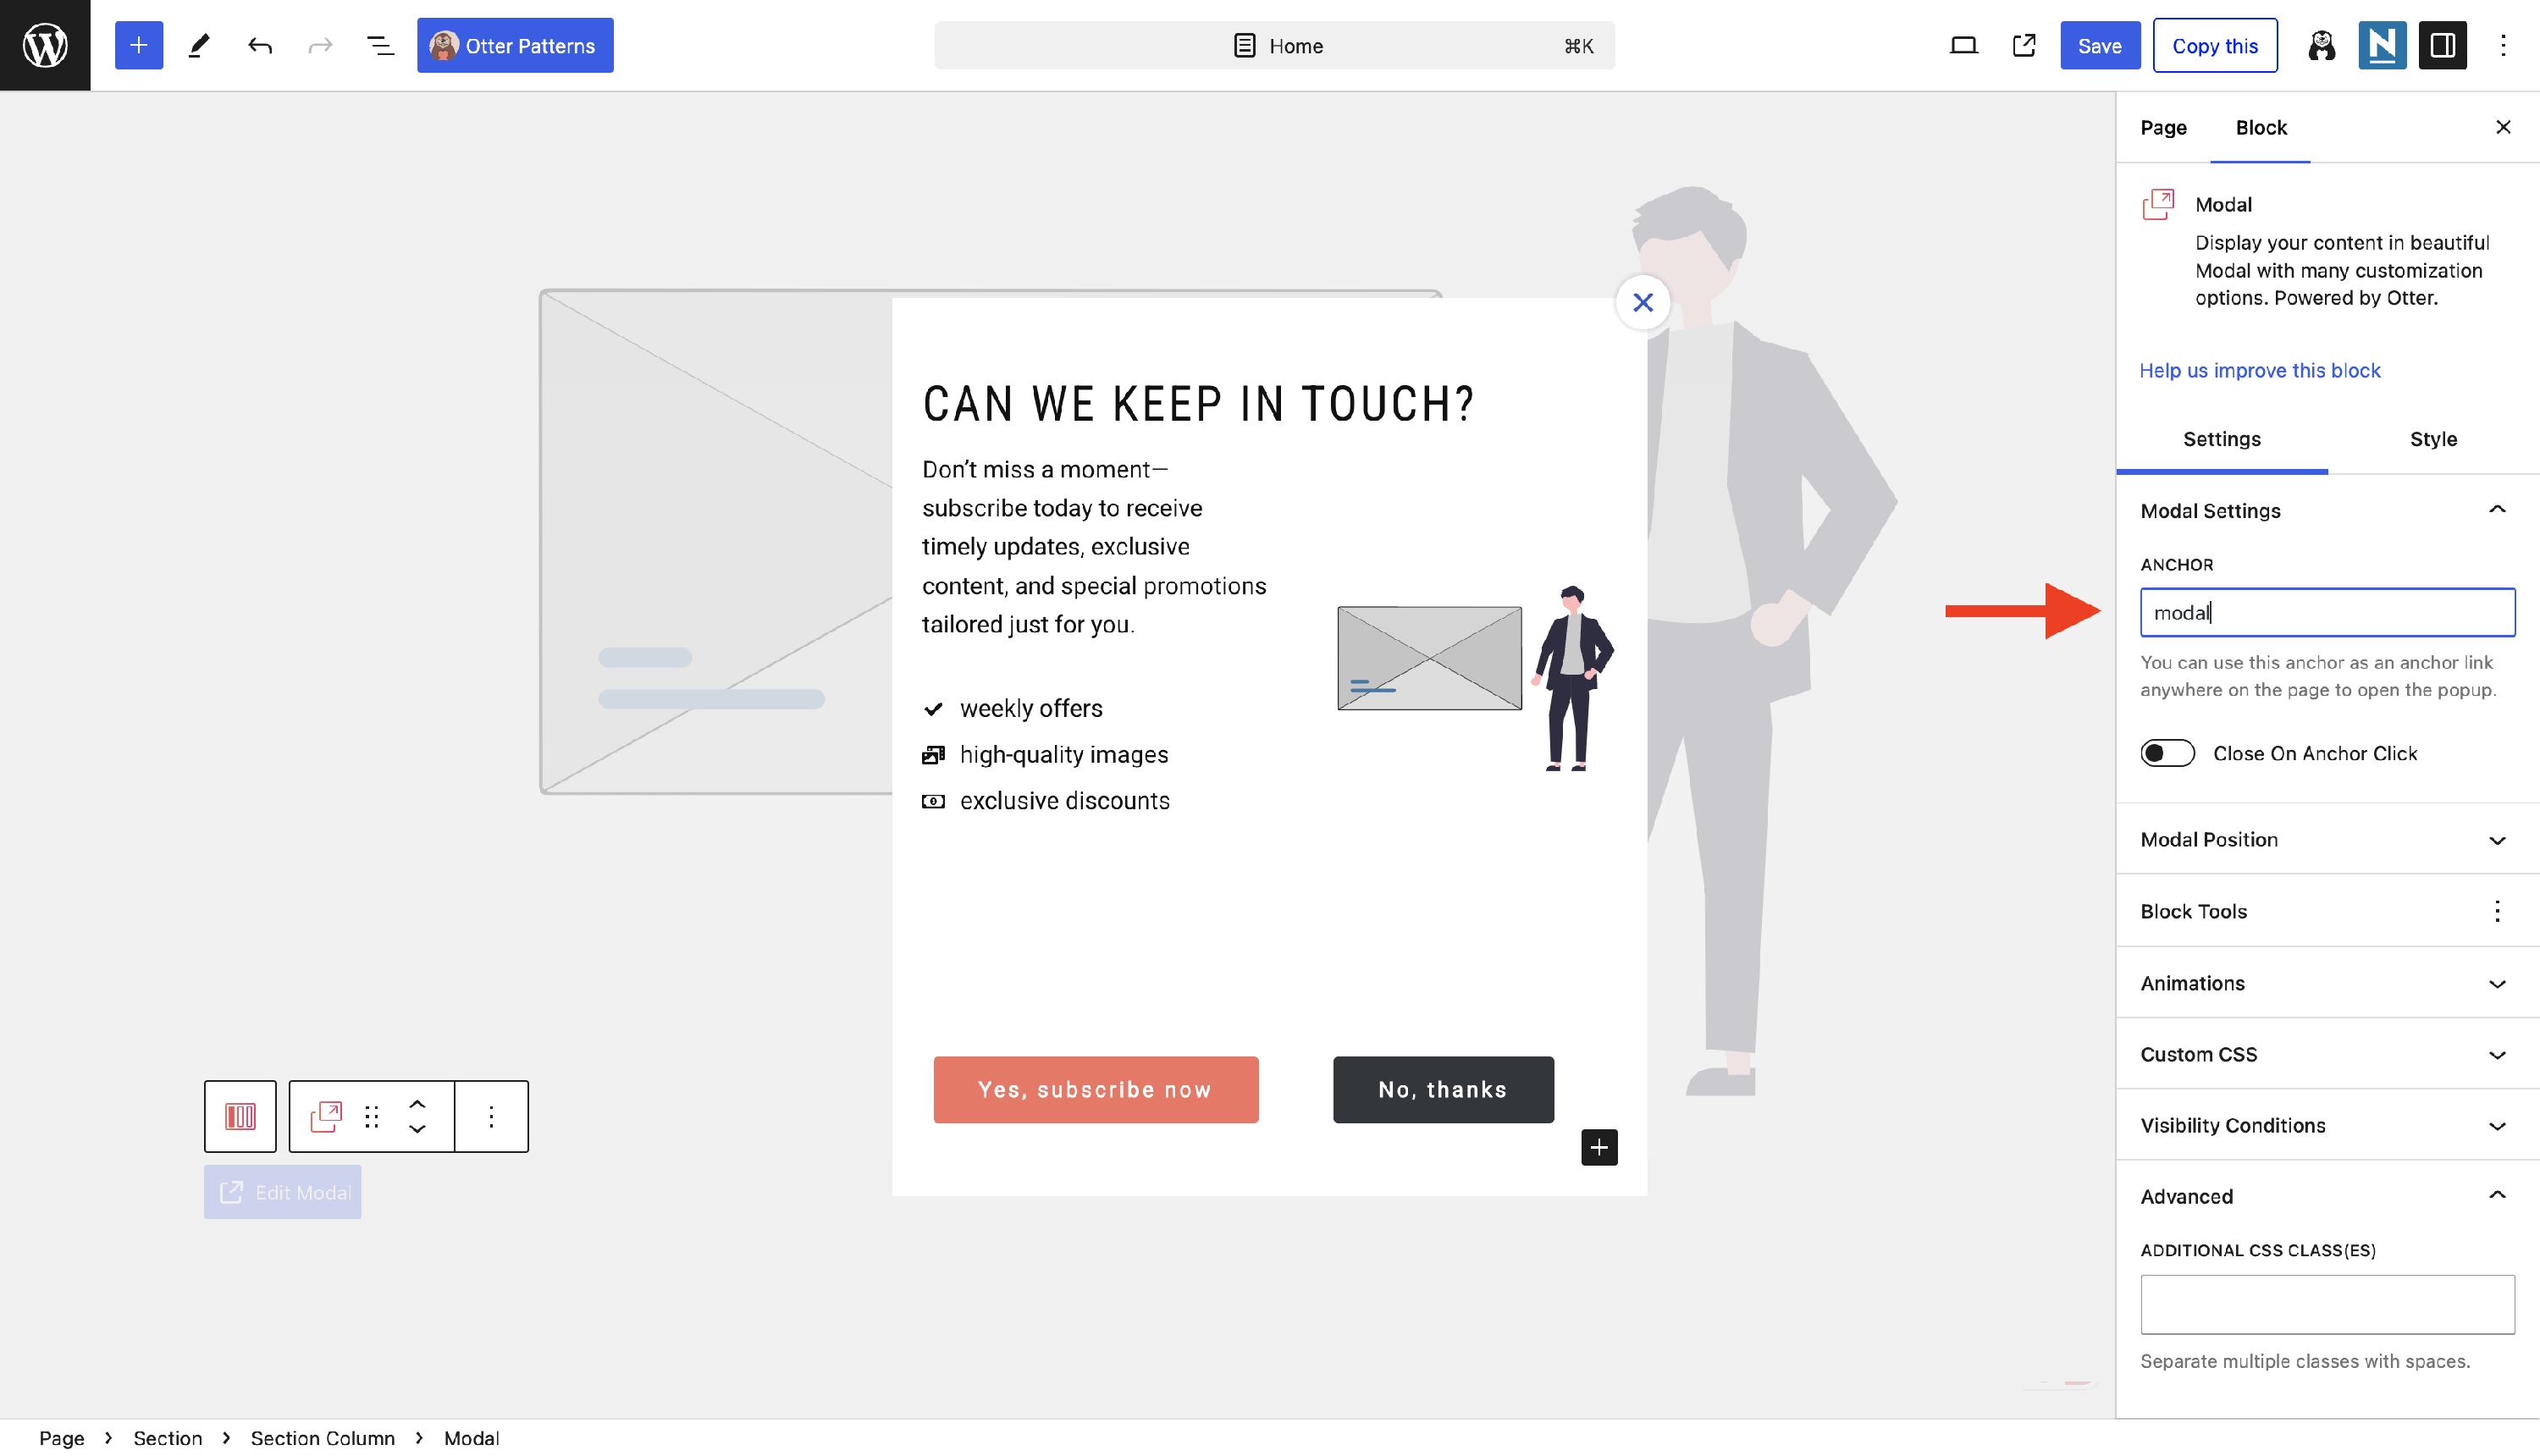This screenshot has width=2540, height=1456.
Task: Click the Save button
Action: click(2099, 45)
